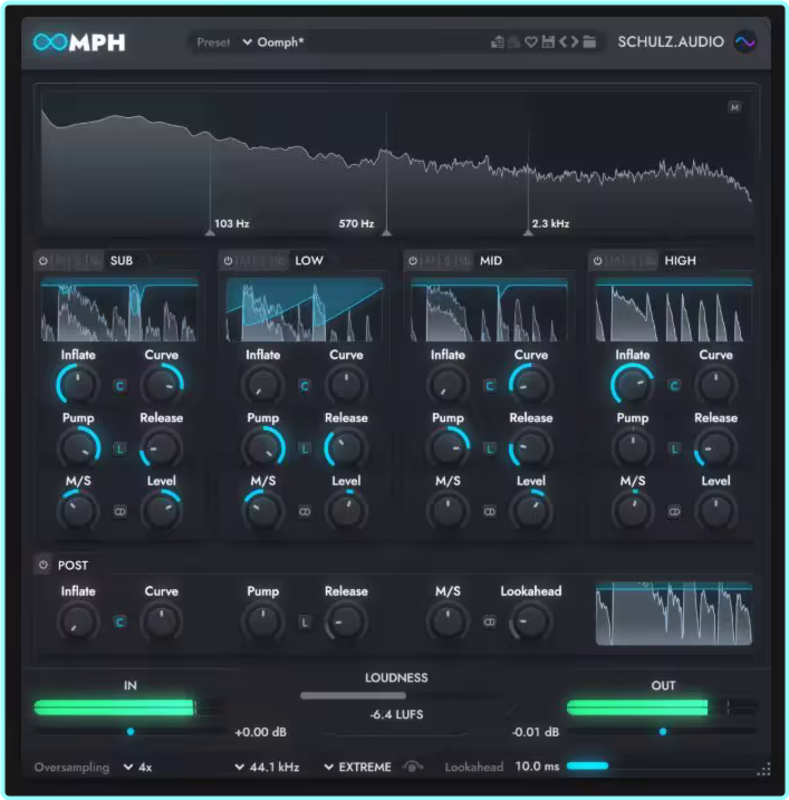The image size is (789, 800).
Task: Click the Oomph* preset name
Action: pos(280,42)
